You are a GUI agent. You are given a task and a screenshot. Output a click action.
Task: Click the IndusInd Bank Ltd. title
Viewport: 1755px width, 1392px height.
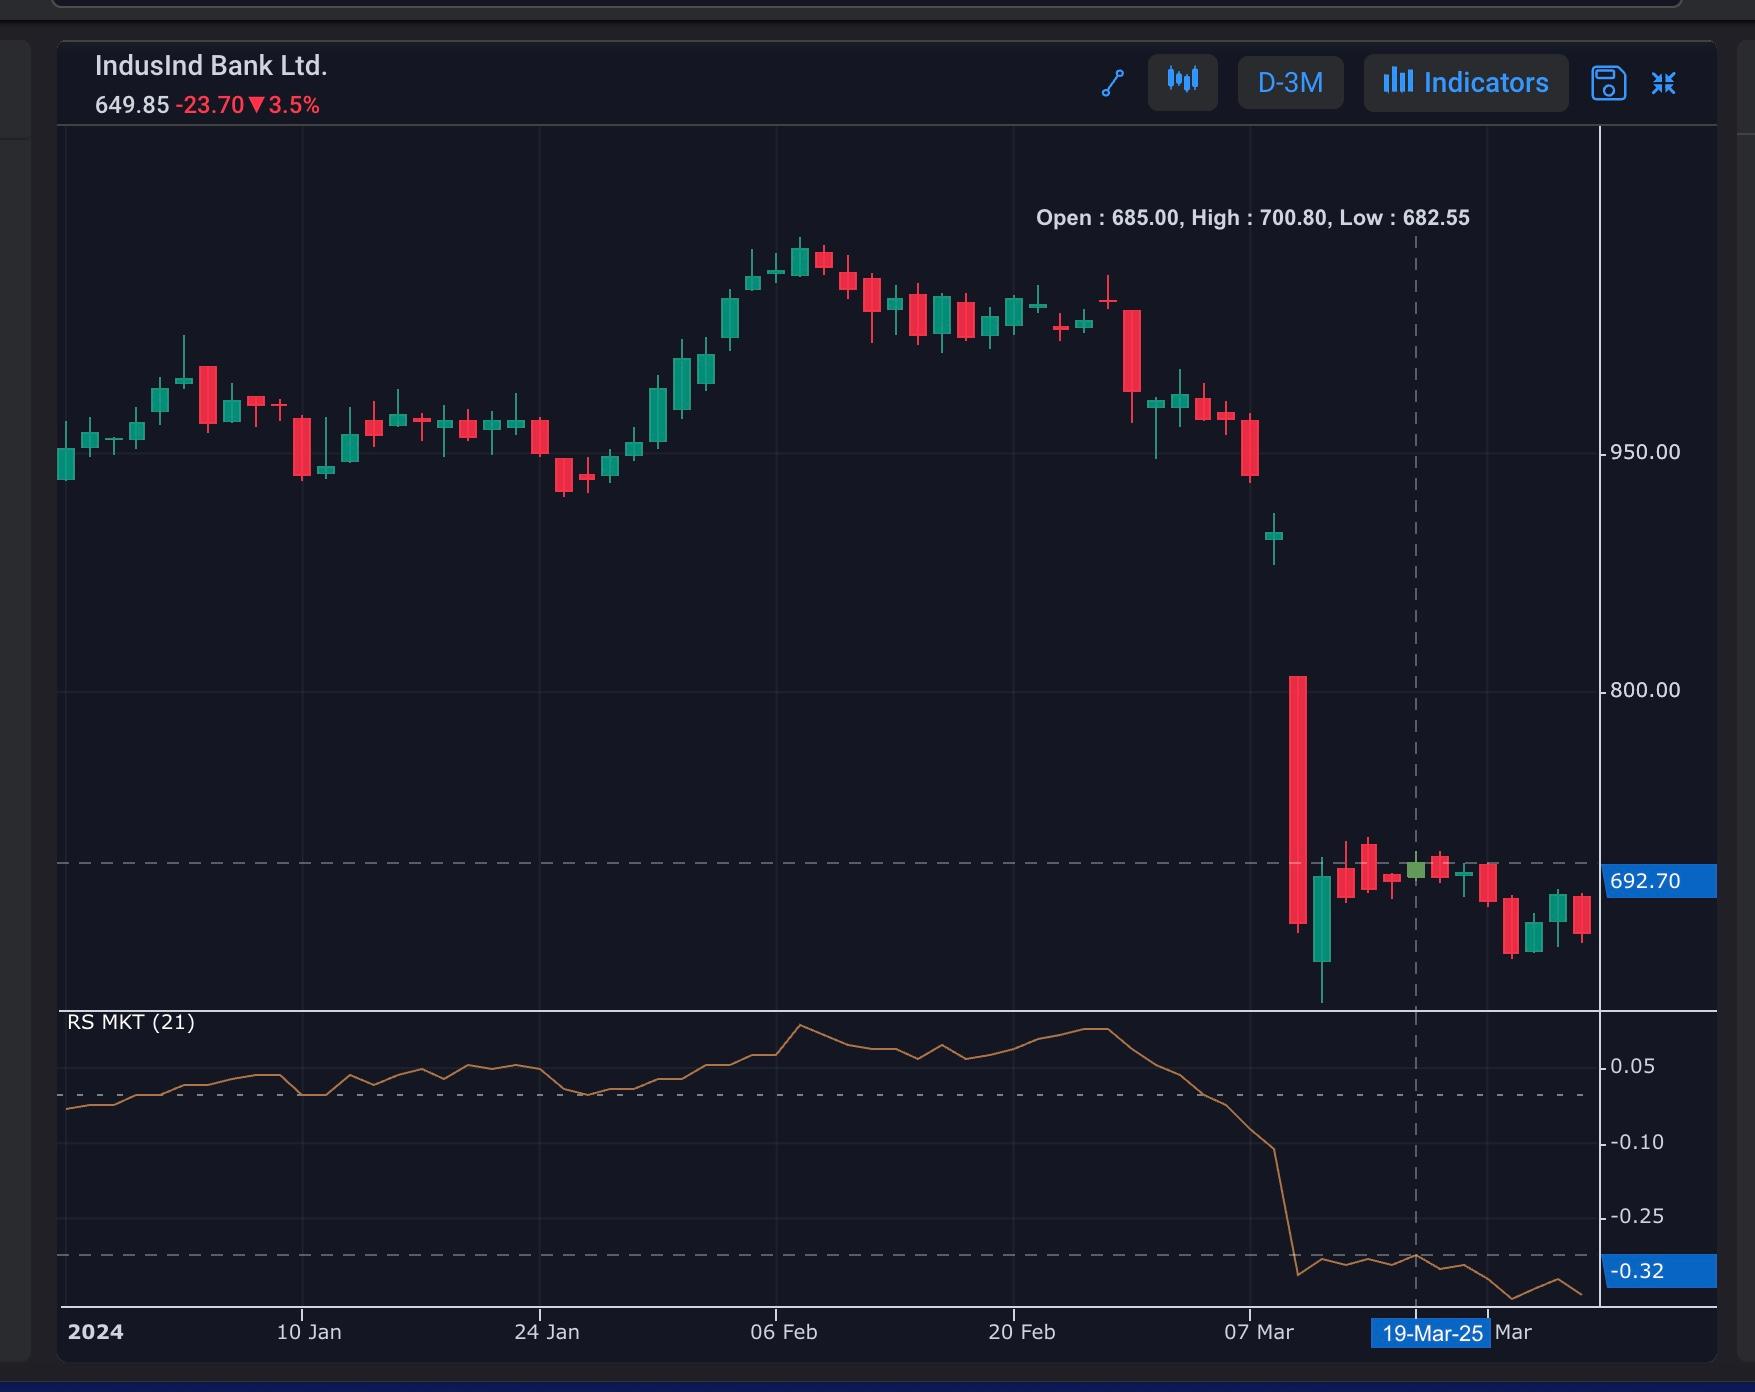[211, 66]
